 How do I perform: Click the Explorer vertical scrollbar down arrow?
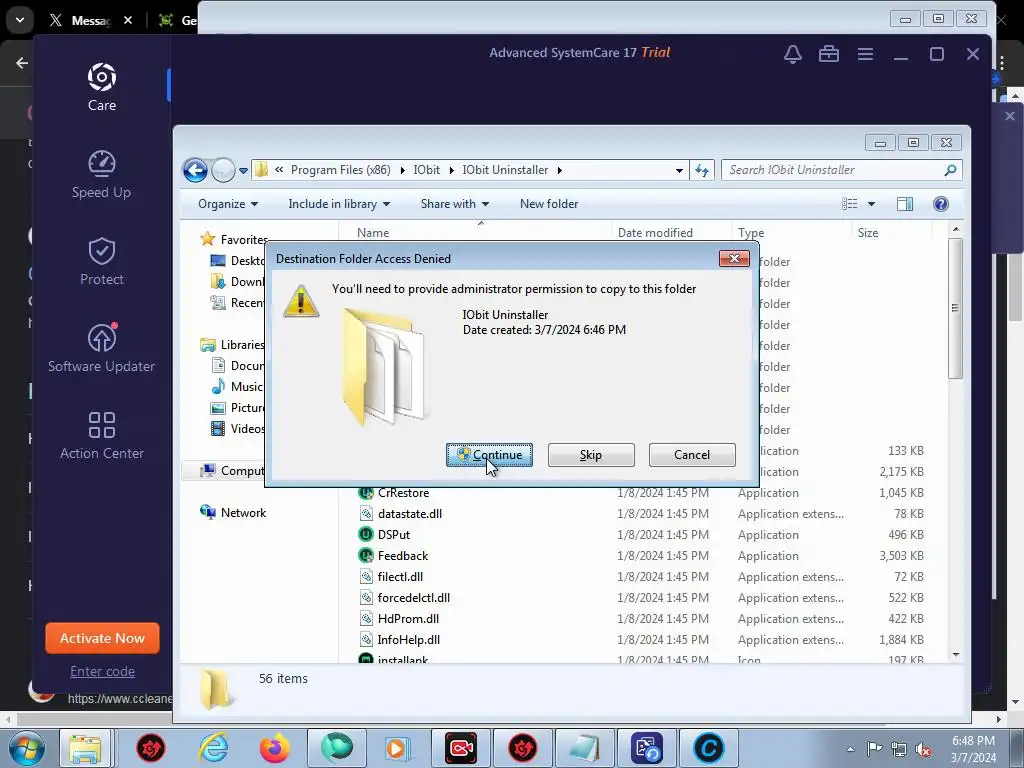point(956,654)
